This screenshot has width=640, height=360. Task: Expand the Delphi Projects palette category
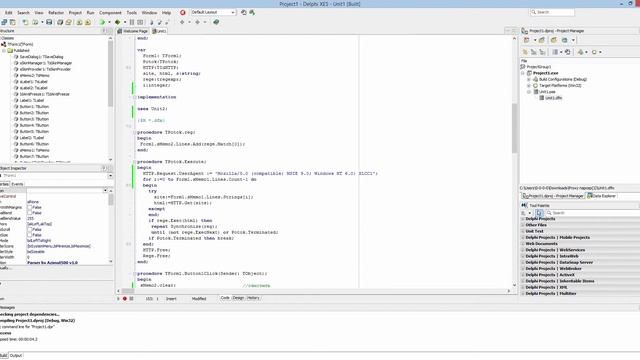click(x=523, y=219)
